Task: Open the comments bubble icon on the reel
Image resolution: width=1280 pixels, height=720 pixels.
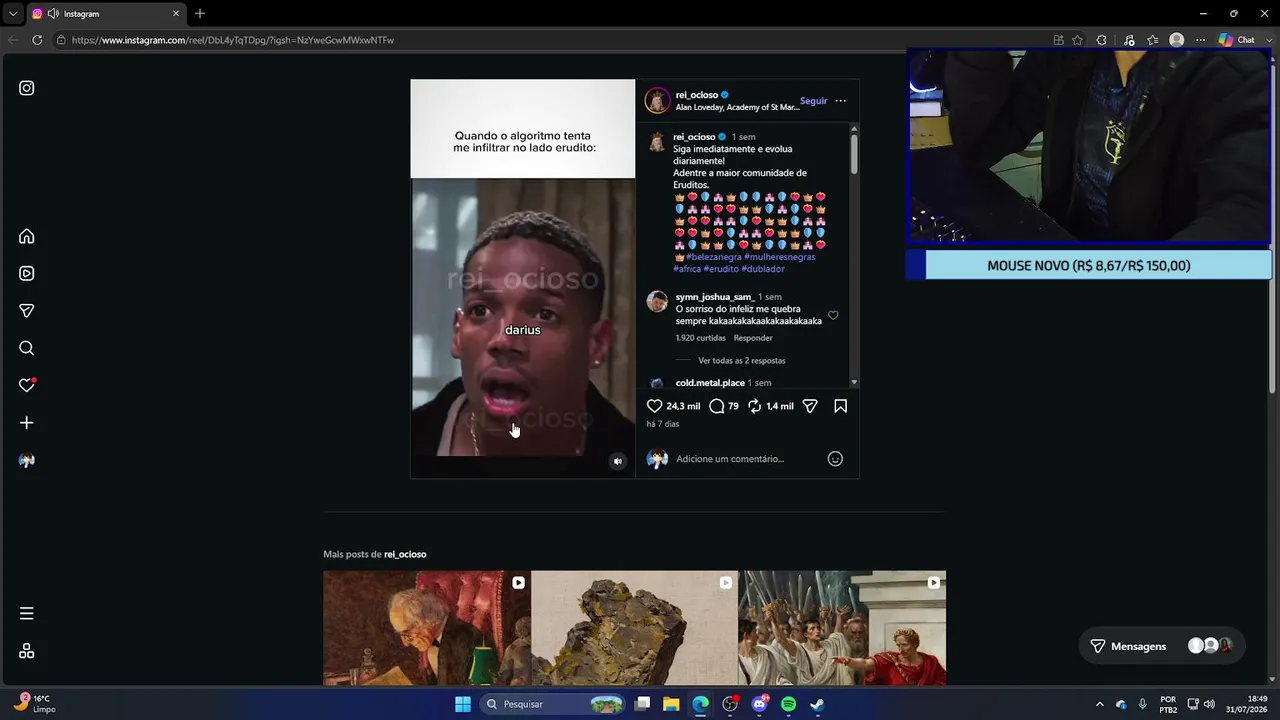Action: click(717, 406)
